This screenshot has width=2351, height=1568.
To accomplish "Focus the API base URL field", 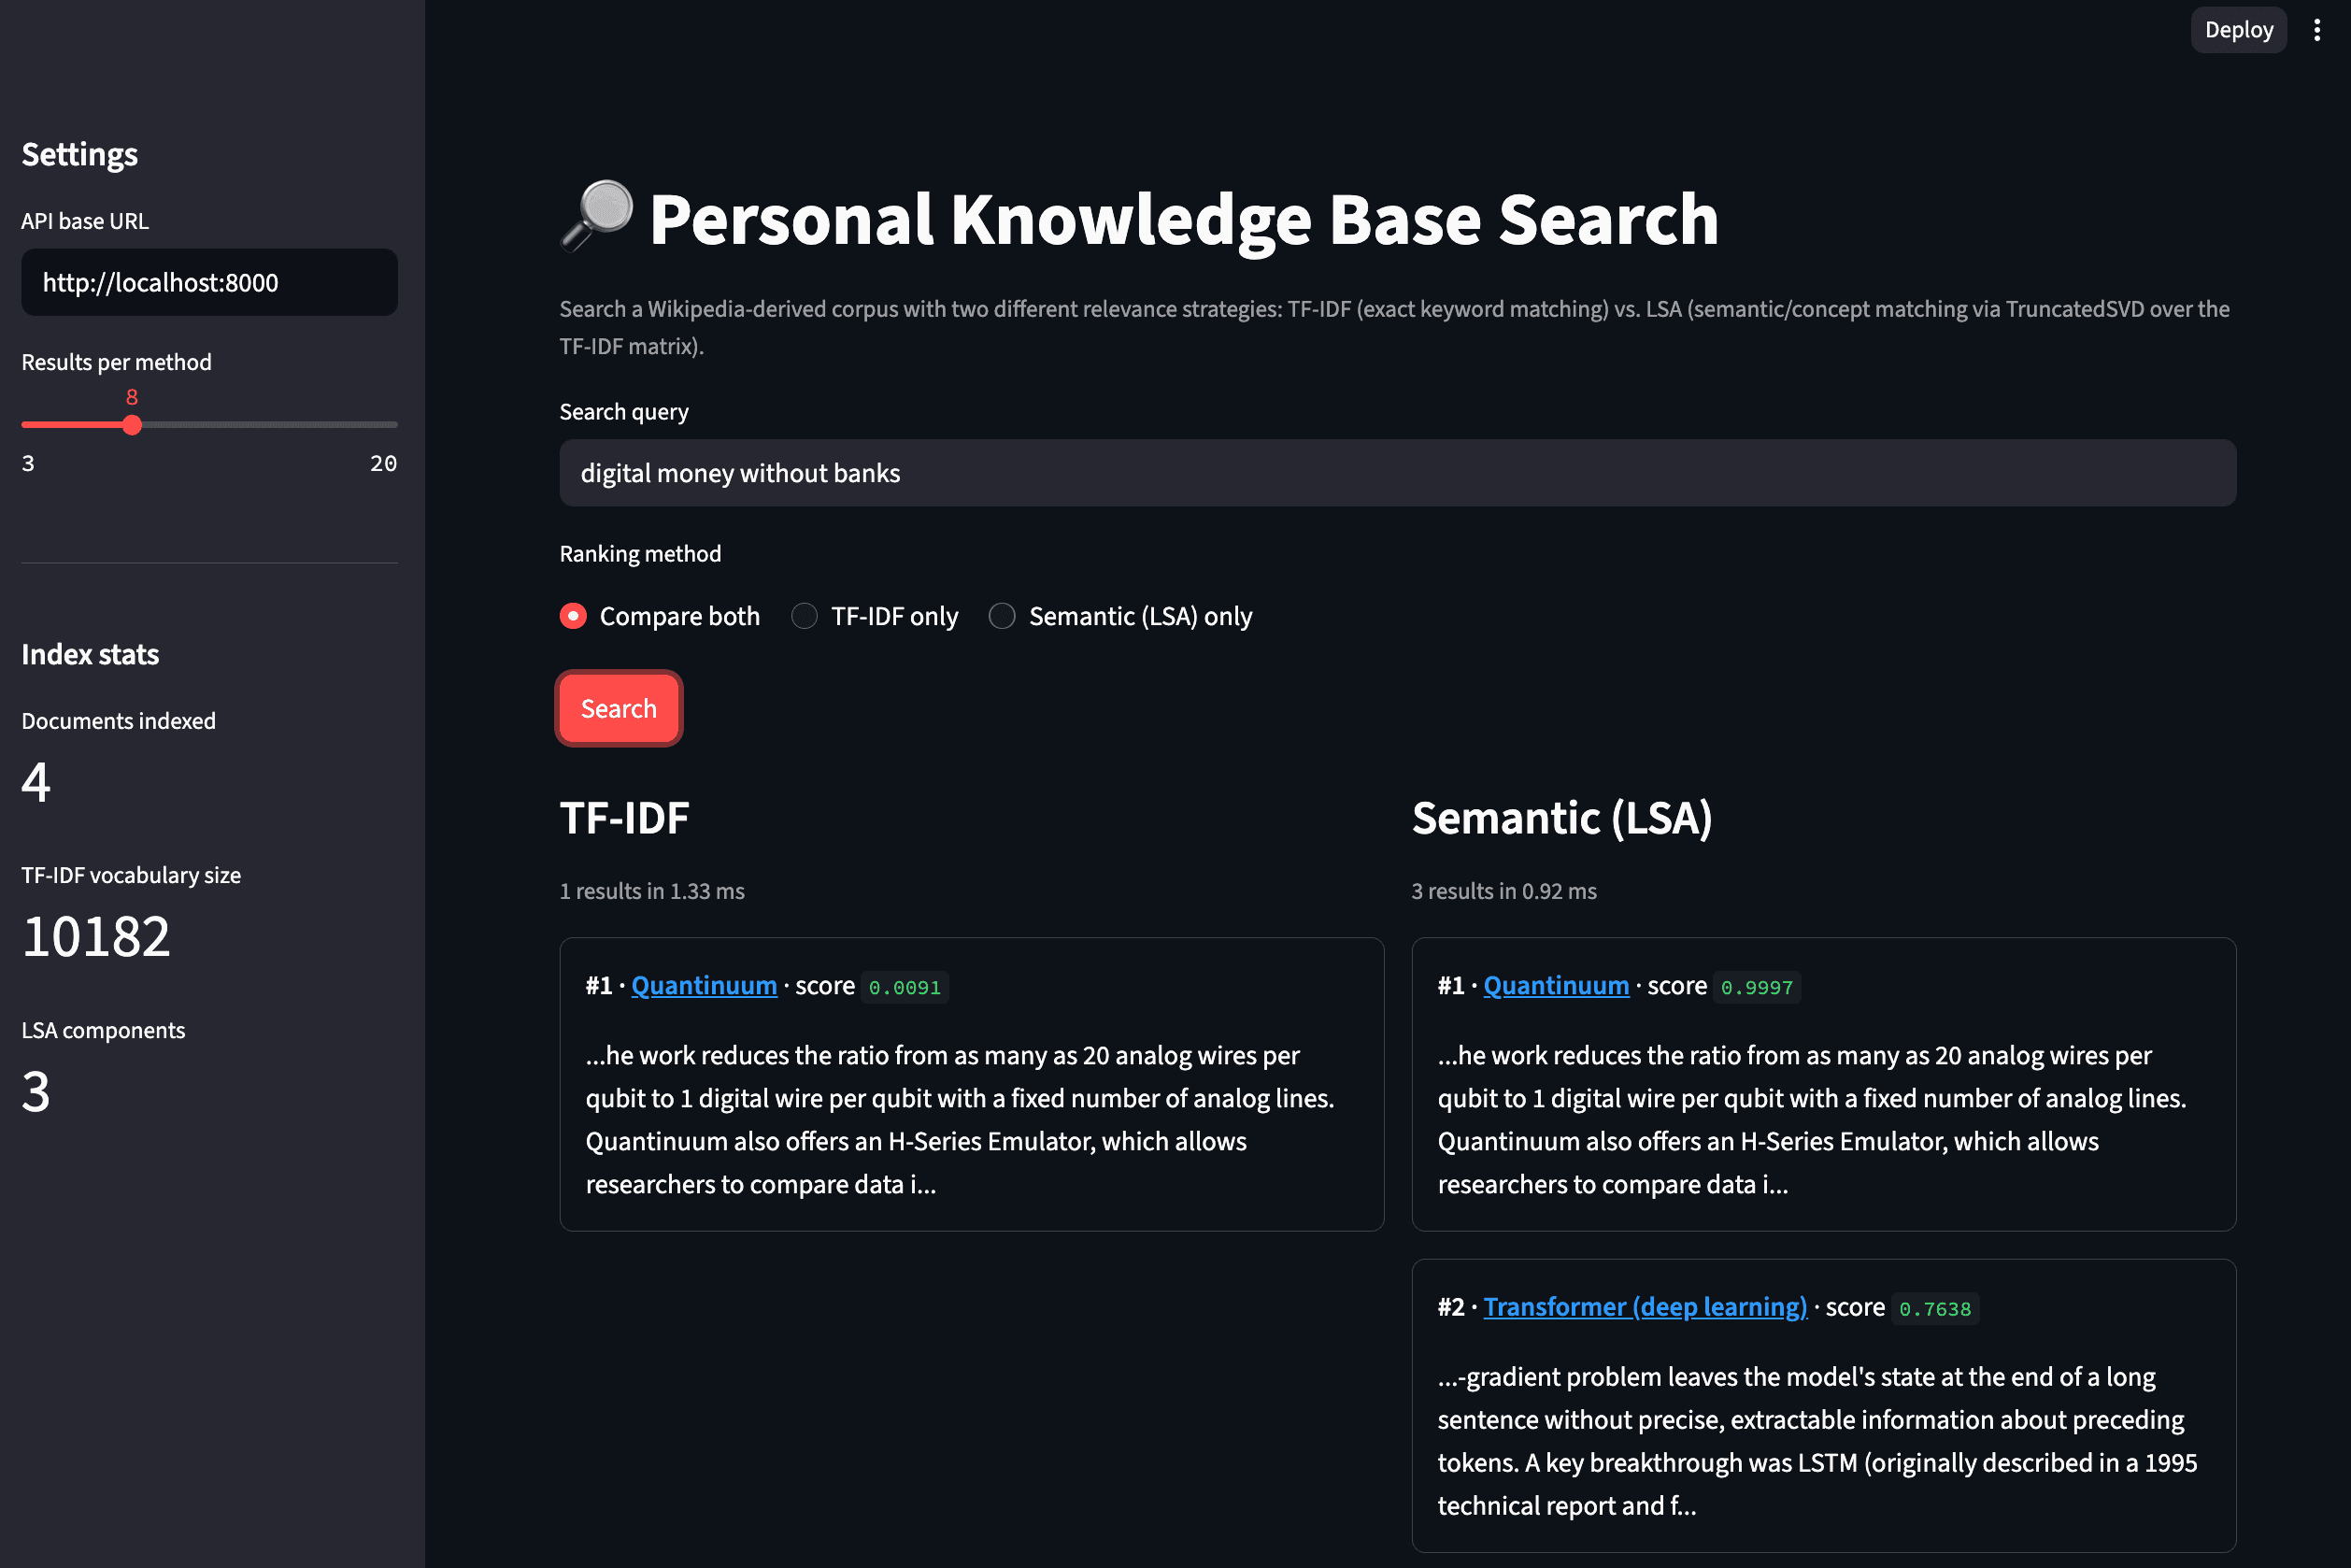I will pos(209,283).
